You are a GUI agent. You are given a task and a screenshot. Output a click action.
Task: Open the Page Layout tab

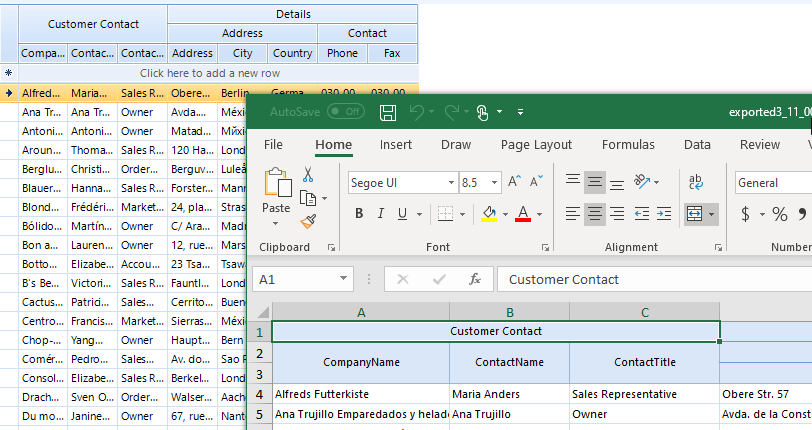[536, 145]
